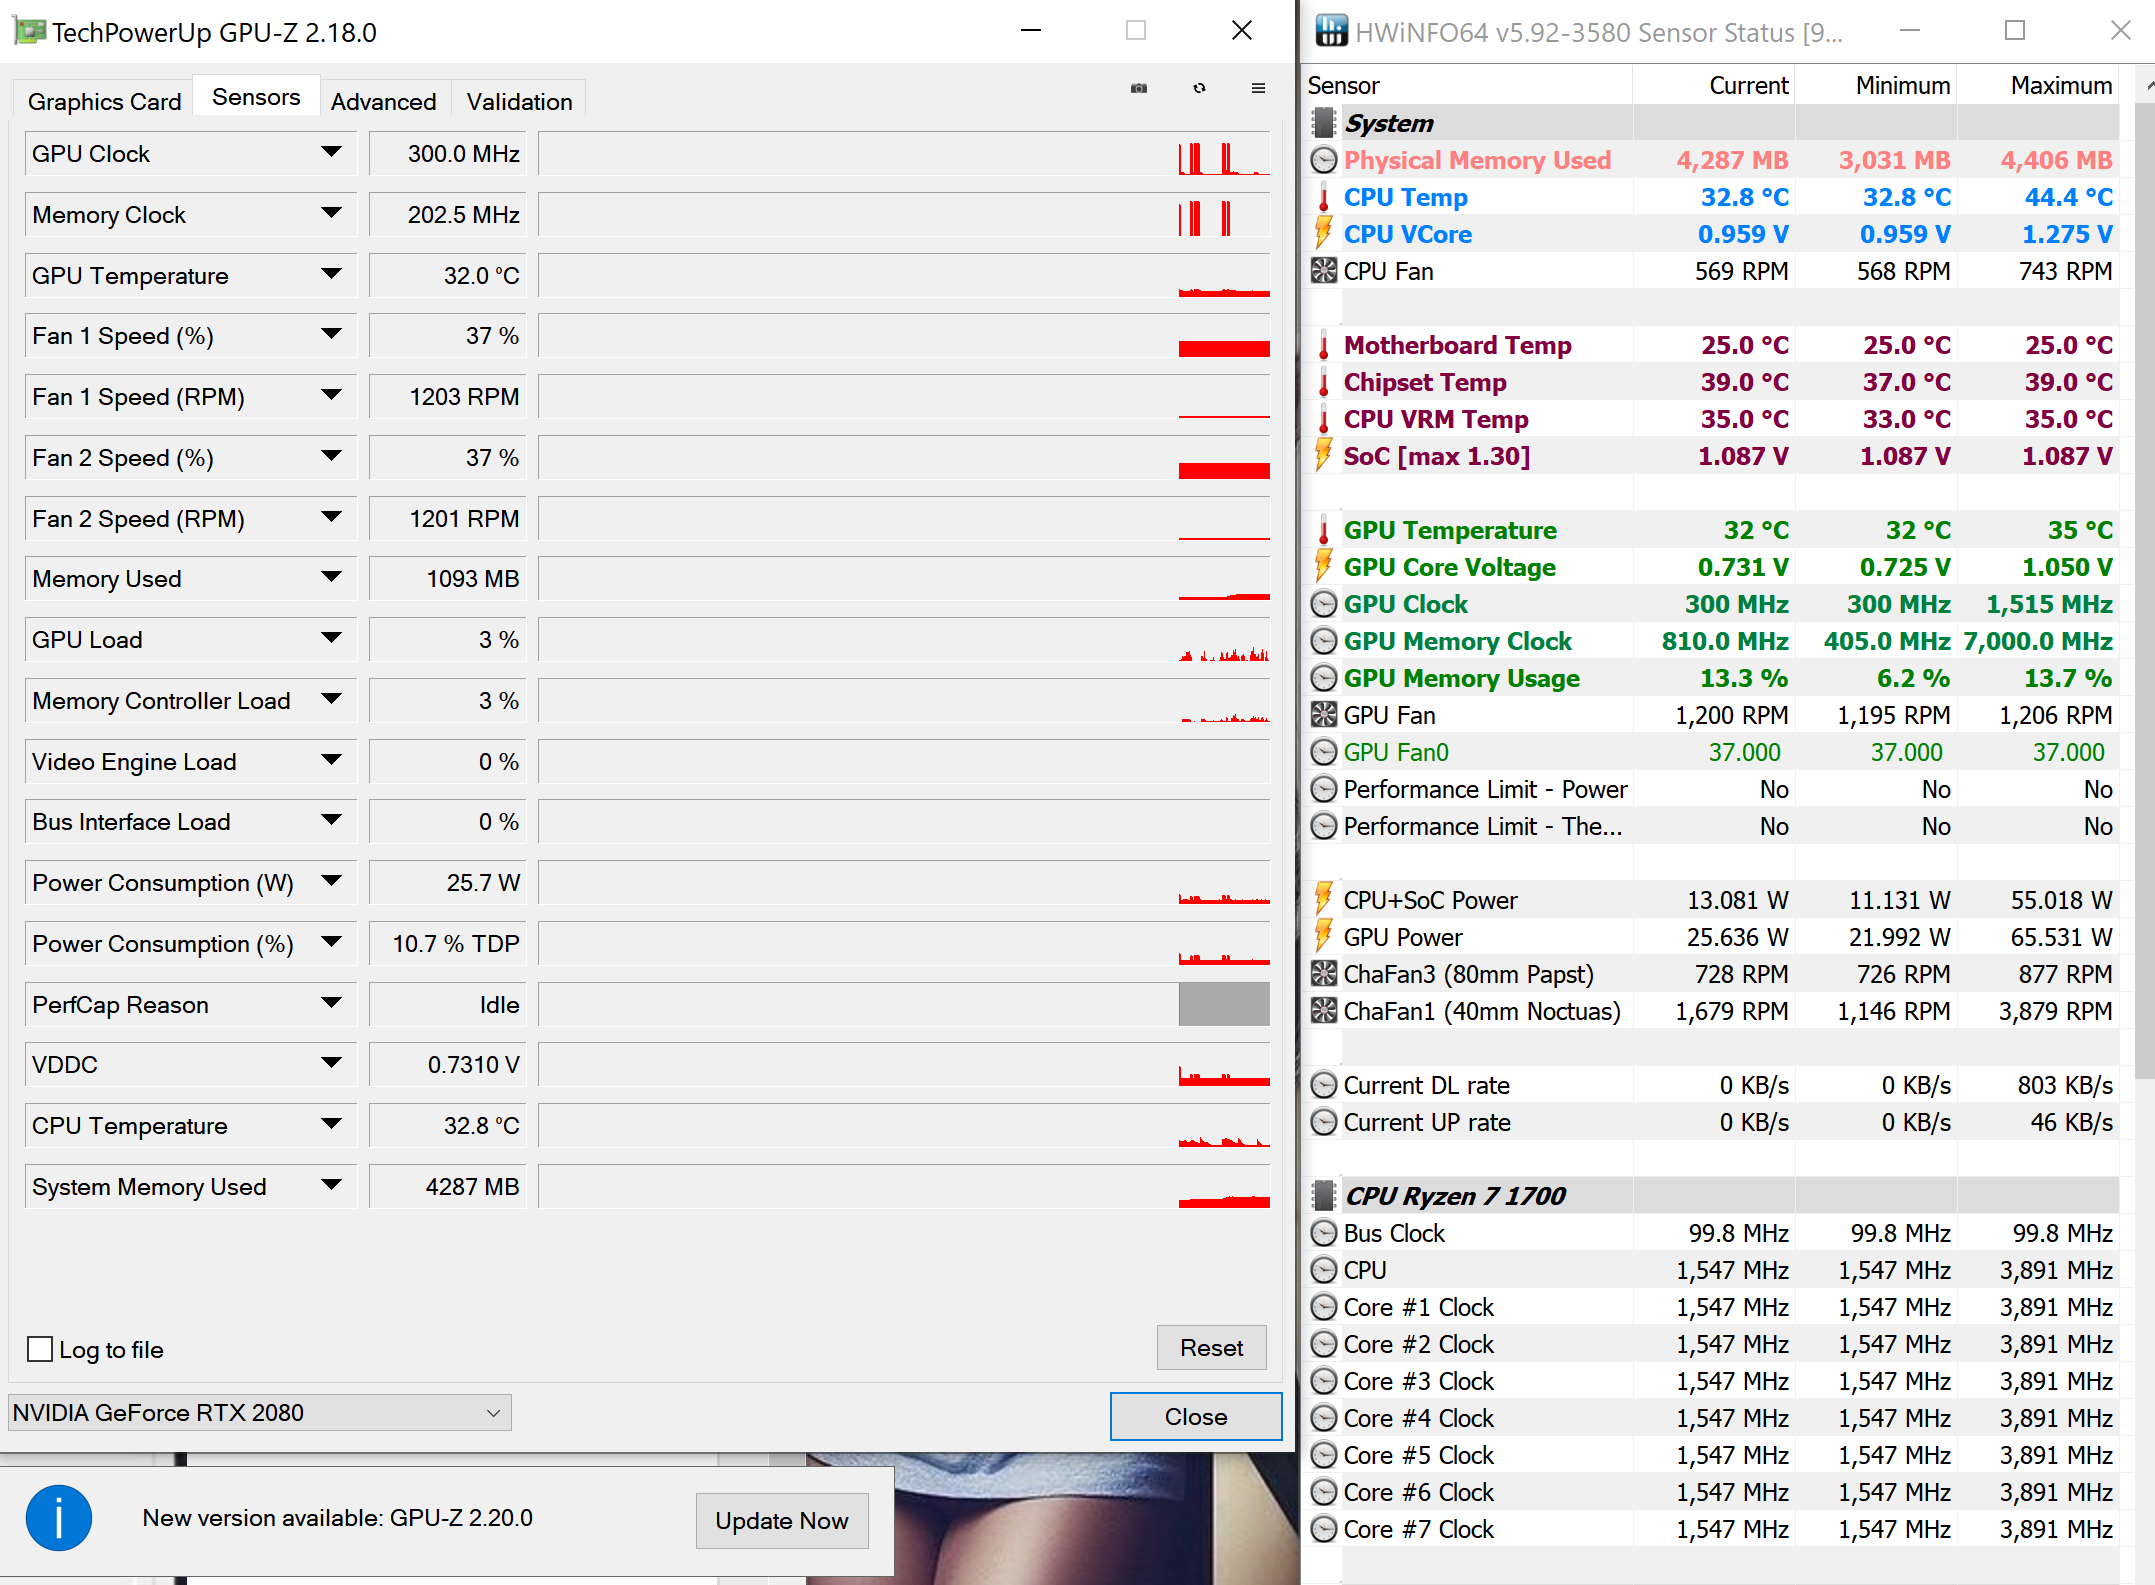Image resolution: width=2155 pixels, height=1585 pixels.
Task: Open the GPU-Z hamburger menu icon
Action: coord(1258,88)
